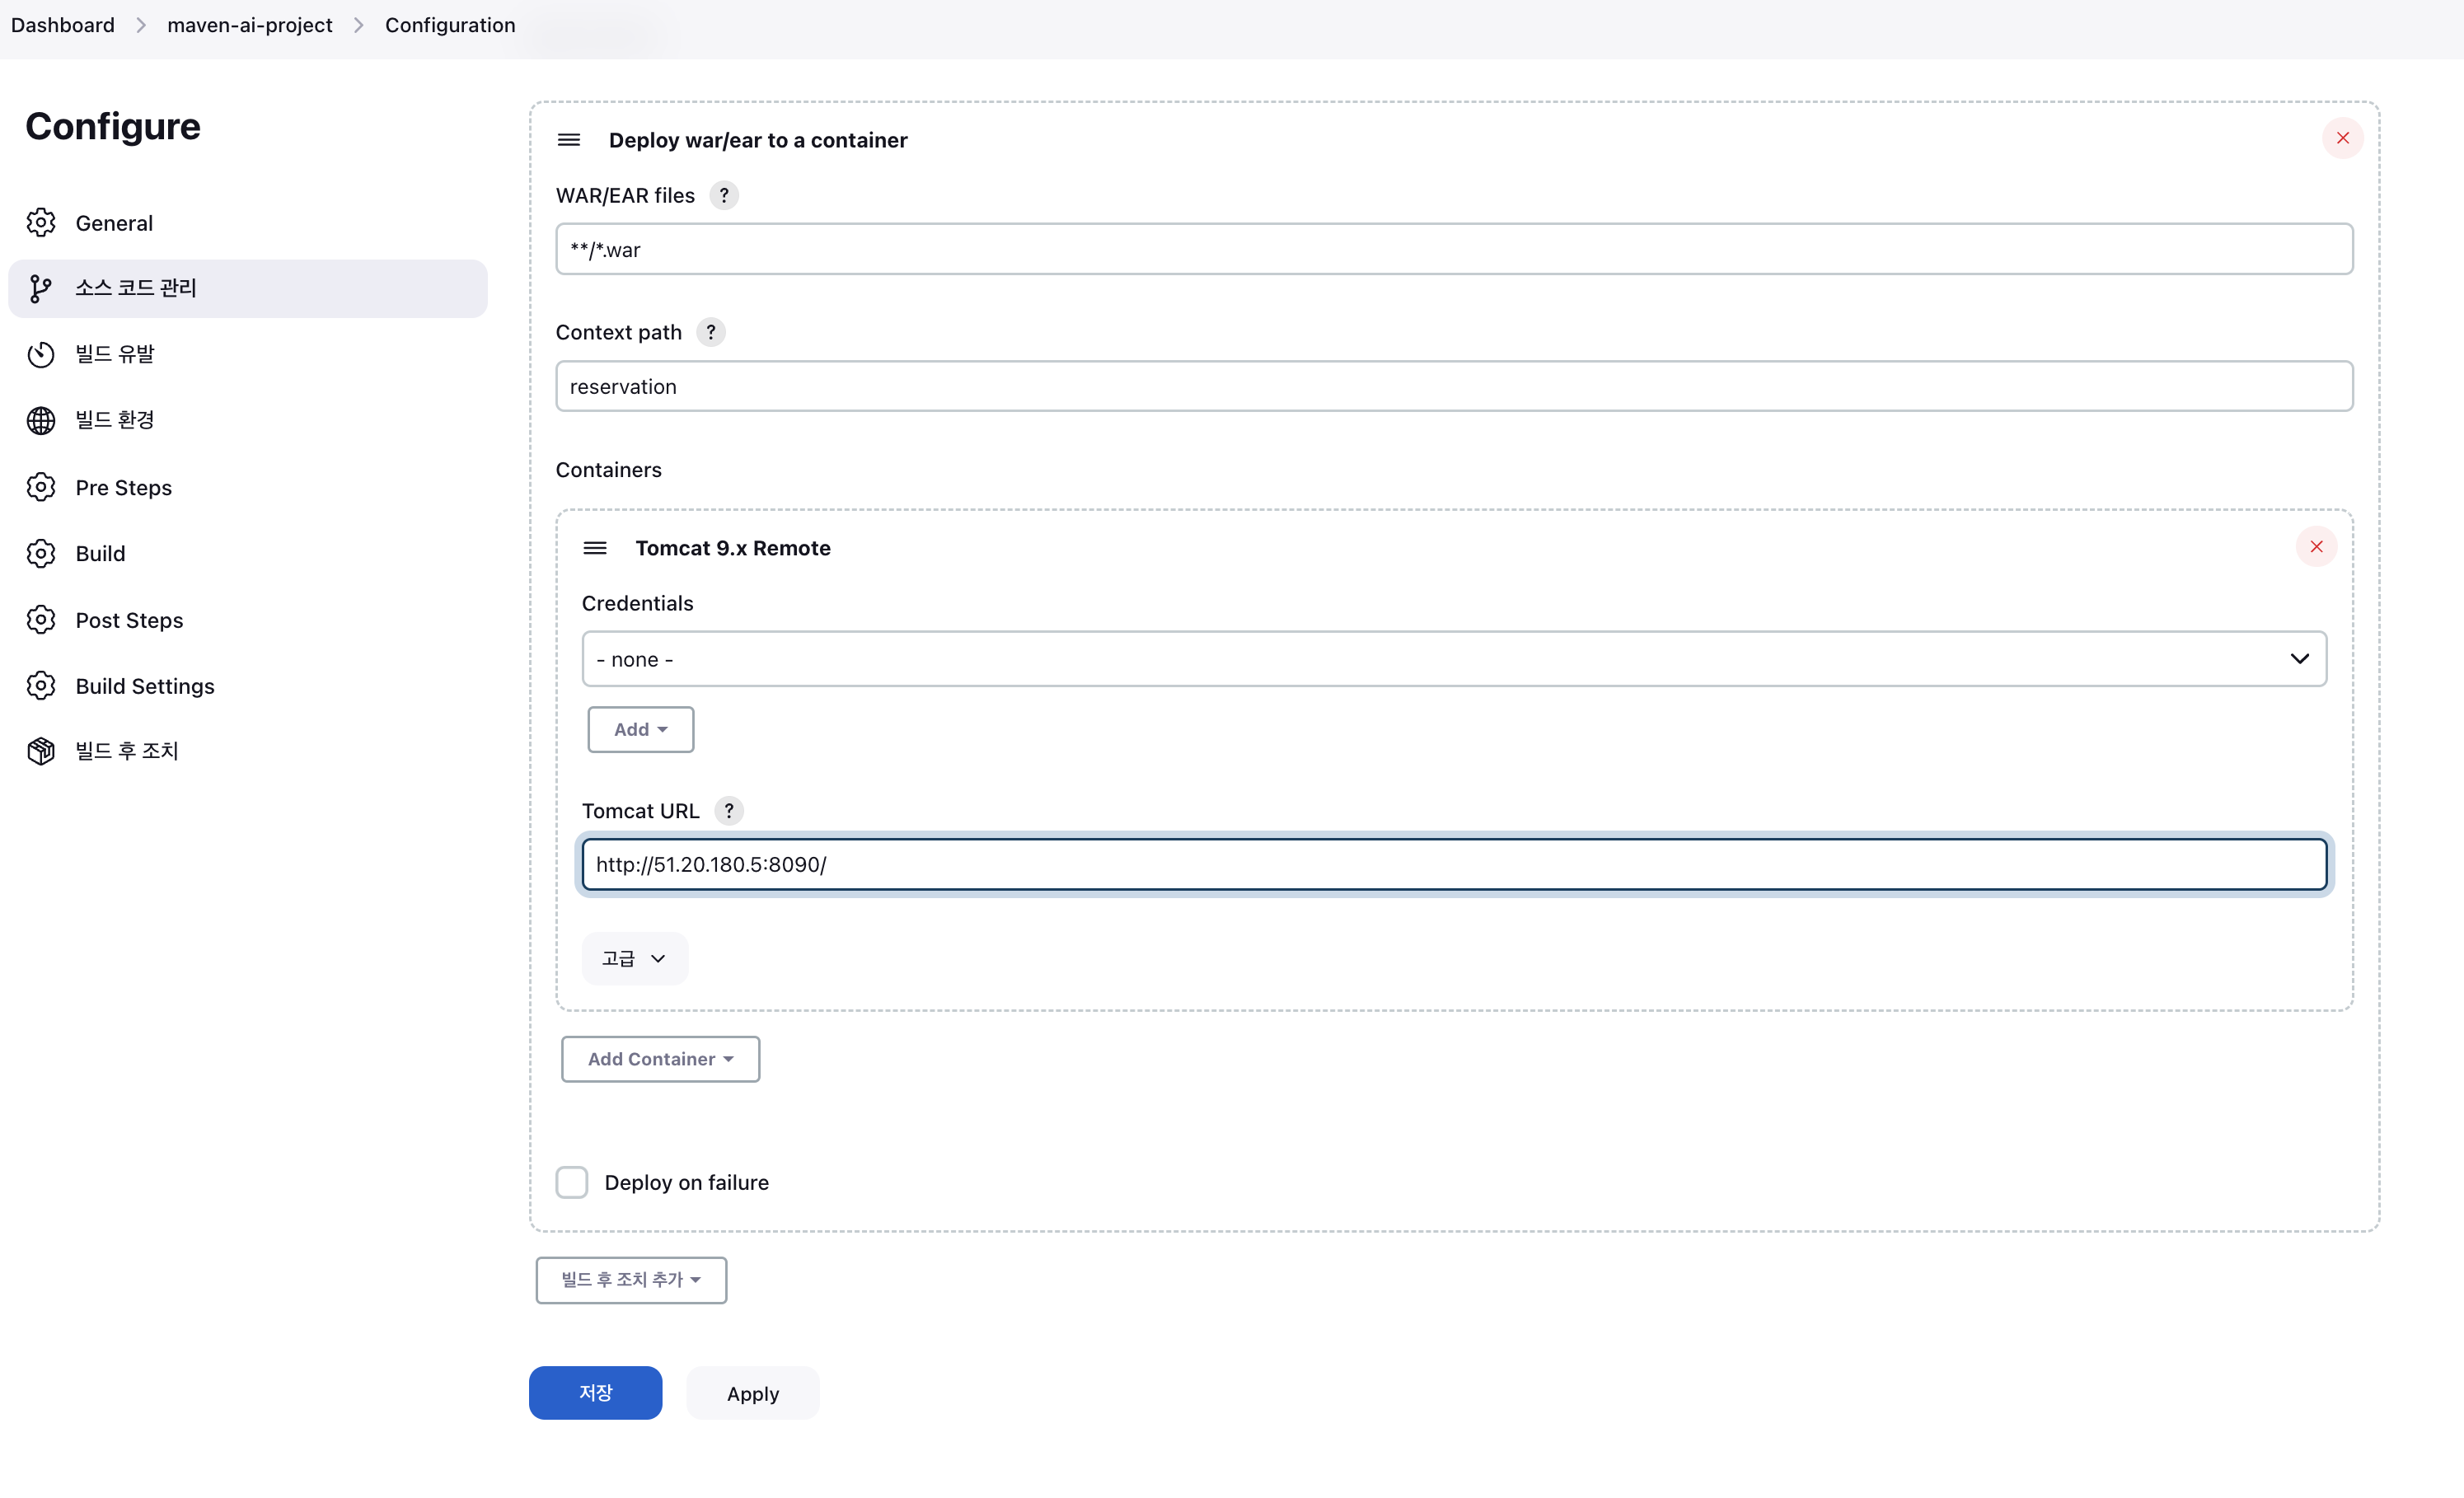Enable Deploy on failure checkbox
The width and height of the screenshot is (2464, 1498).
pos(572,1182)
